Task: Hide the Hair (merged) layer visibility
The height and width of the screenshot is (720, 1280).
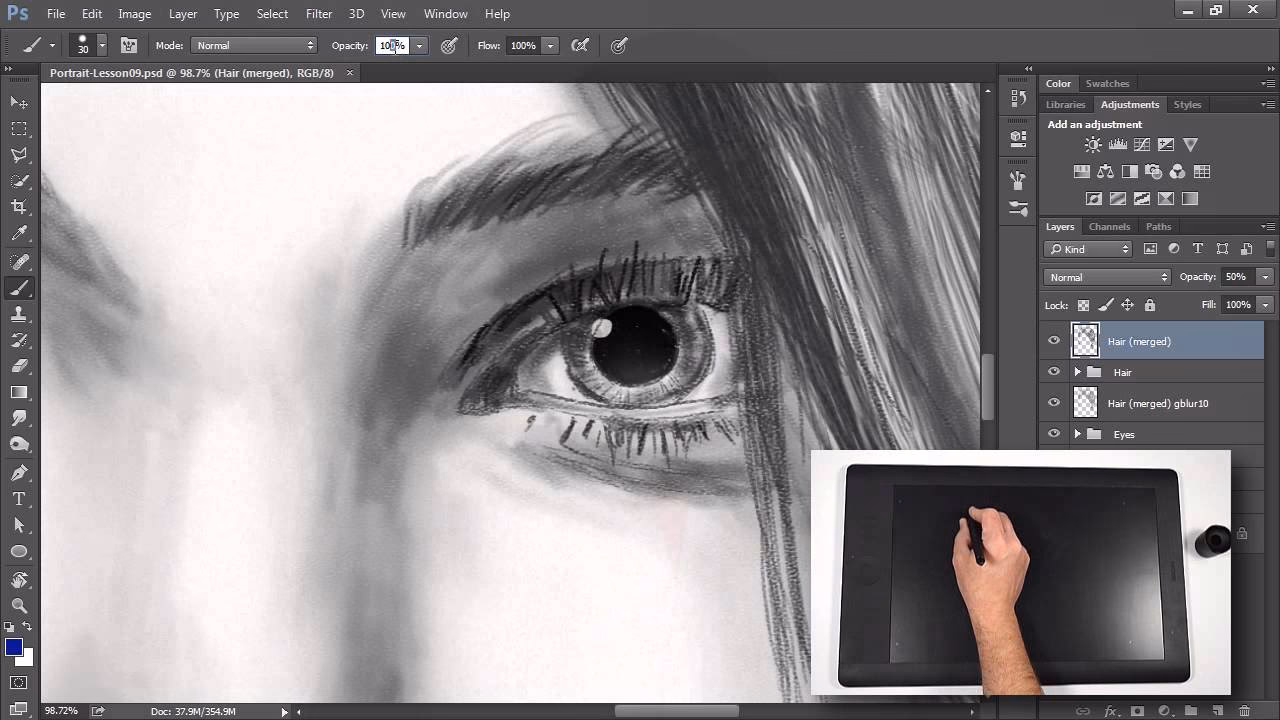Action: pos(1054,341)
